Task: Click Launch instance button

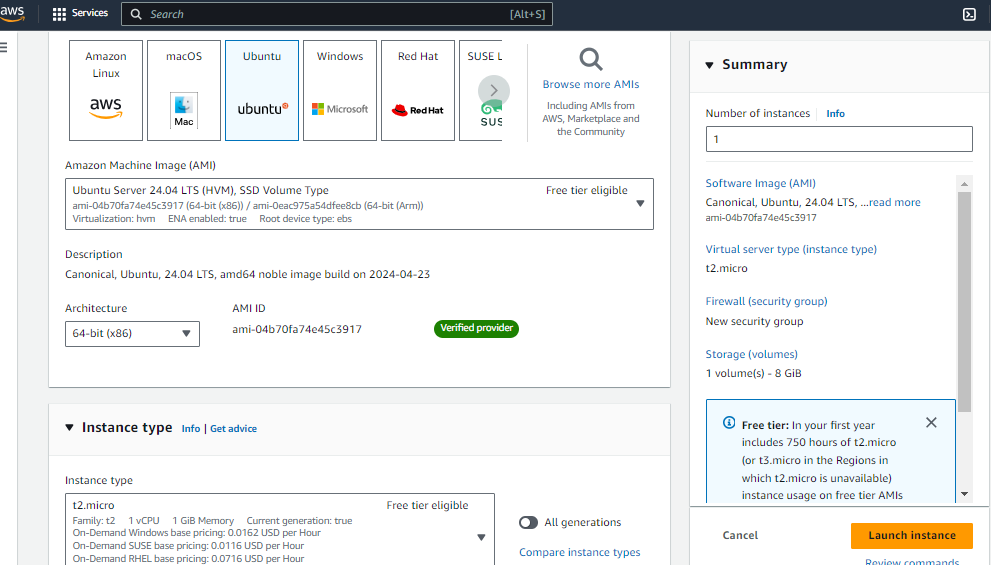Action: 911,535
